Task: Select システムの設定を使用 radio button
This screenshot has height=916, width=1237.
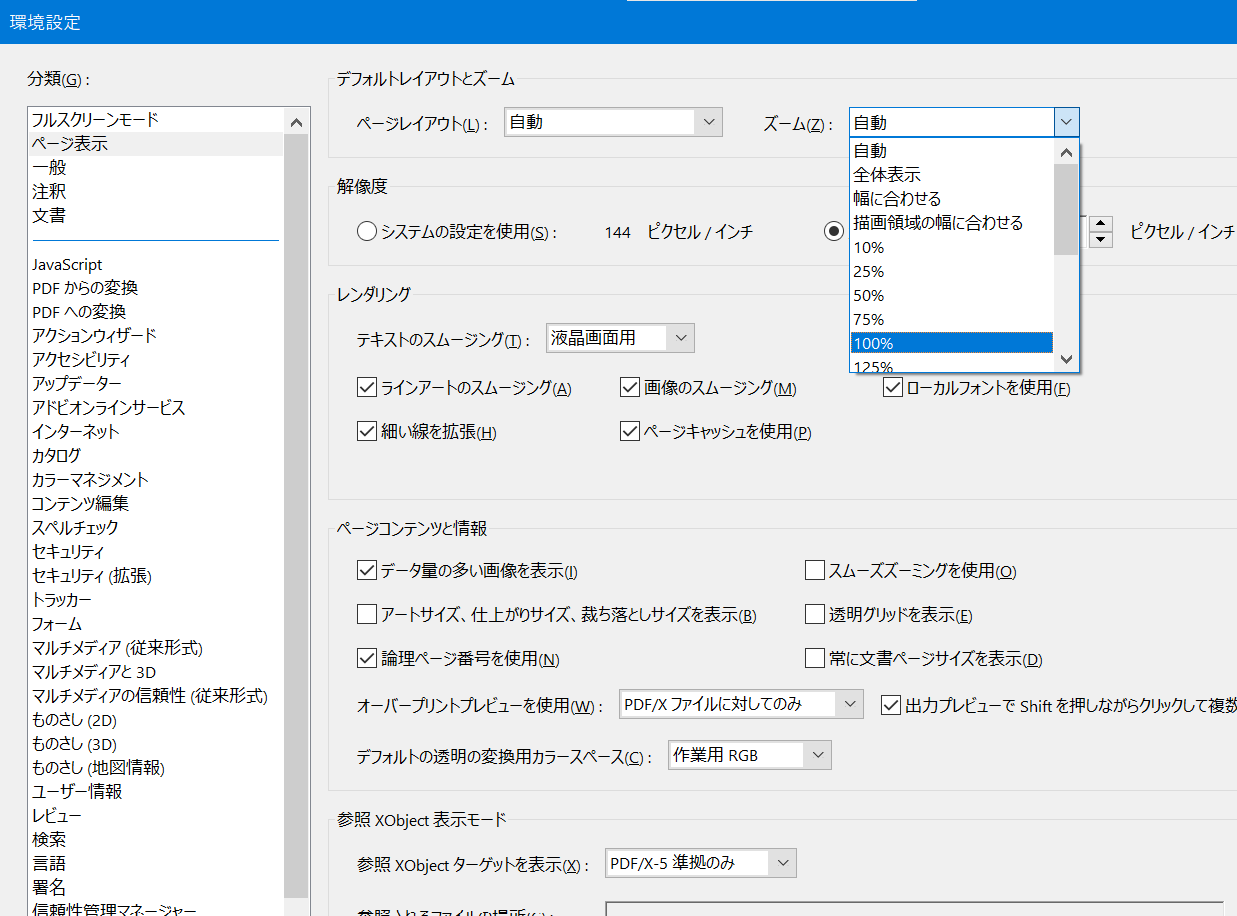Action: tap(366, 232)
